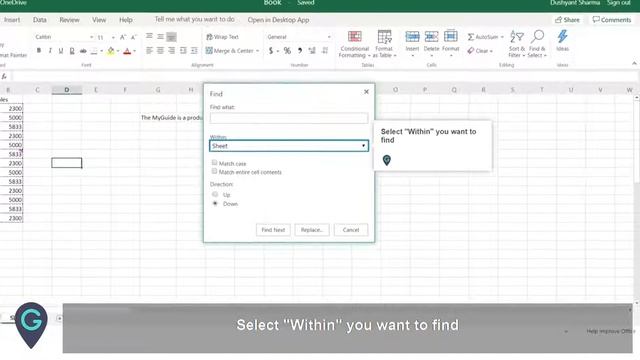Expand the font color dropdown arrow
The height and width of the screenshot is (360, 640).
[134, 51]
